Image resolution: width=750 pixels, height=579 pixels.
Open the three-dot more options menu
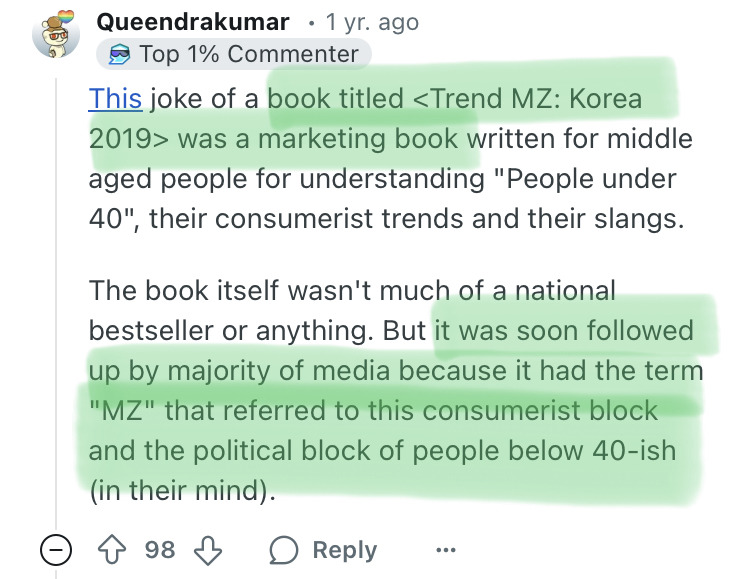tap(446, 550)
